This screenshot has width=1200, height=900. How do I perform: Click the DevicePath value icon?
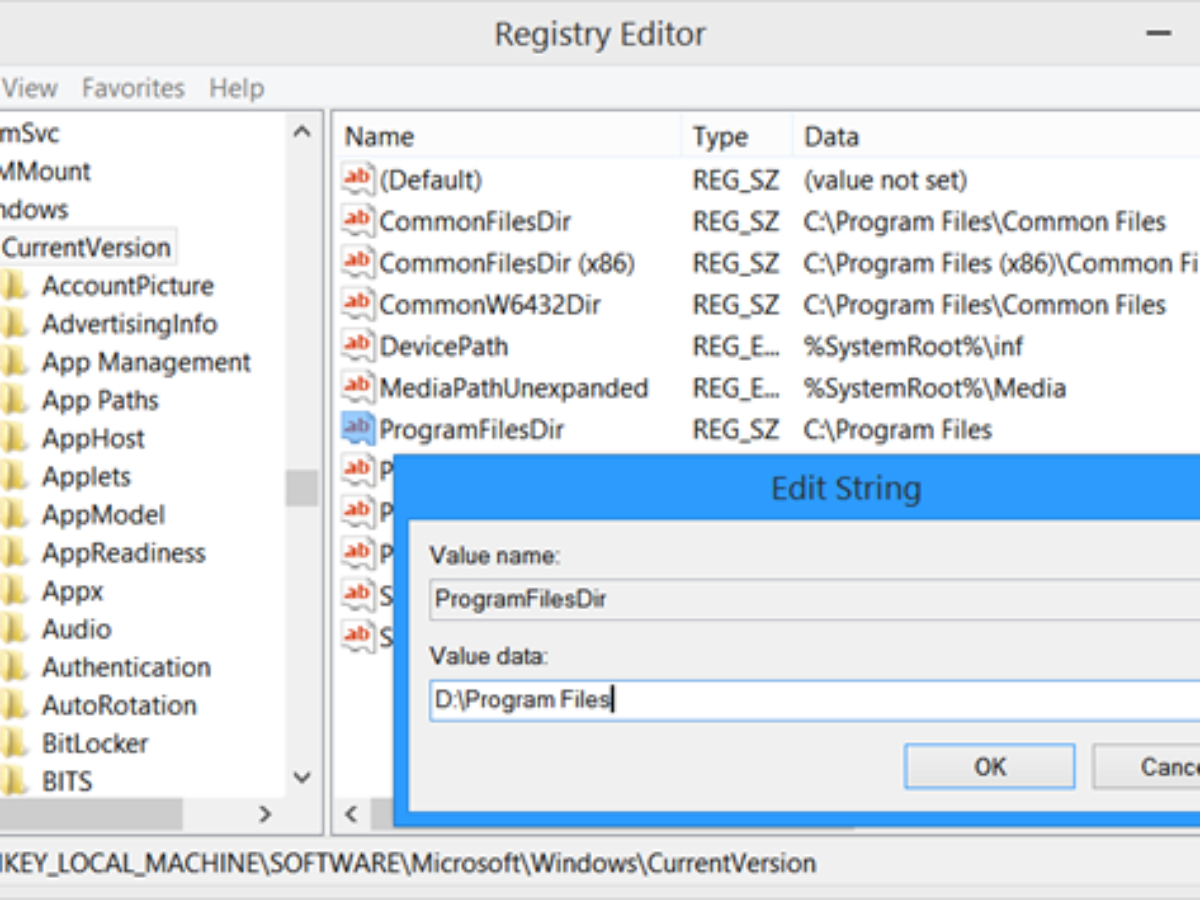(357, 346)
